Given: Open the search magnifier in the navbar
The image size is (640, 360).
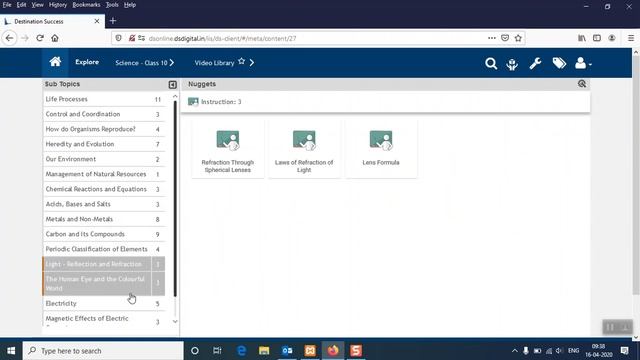Looking at the screenshot, I should click(491, 64).
